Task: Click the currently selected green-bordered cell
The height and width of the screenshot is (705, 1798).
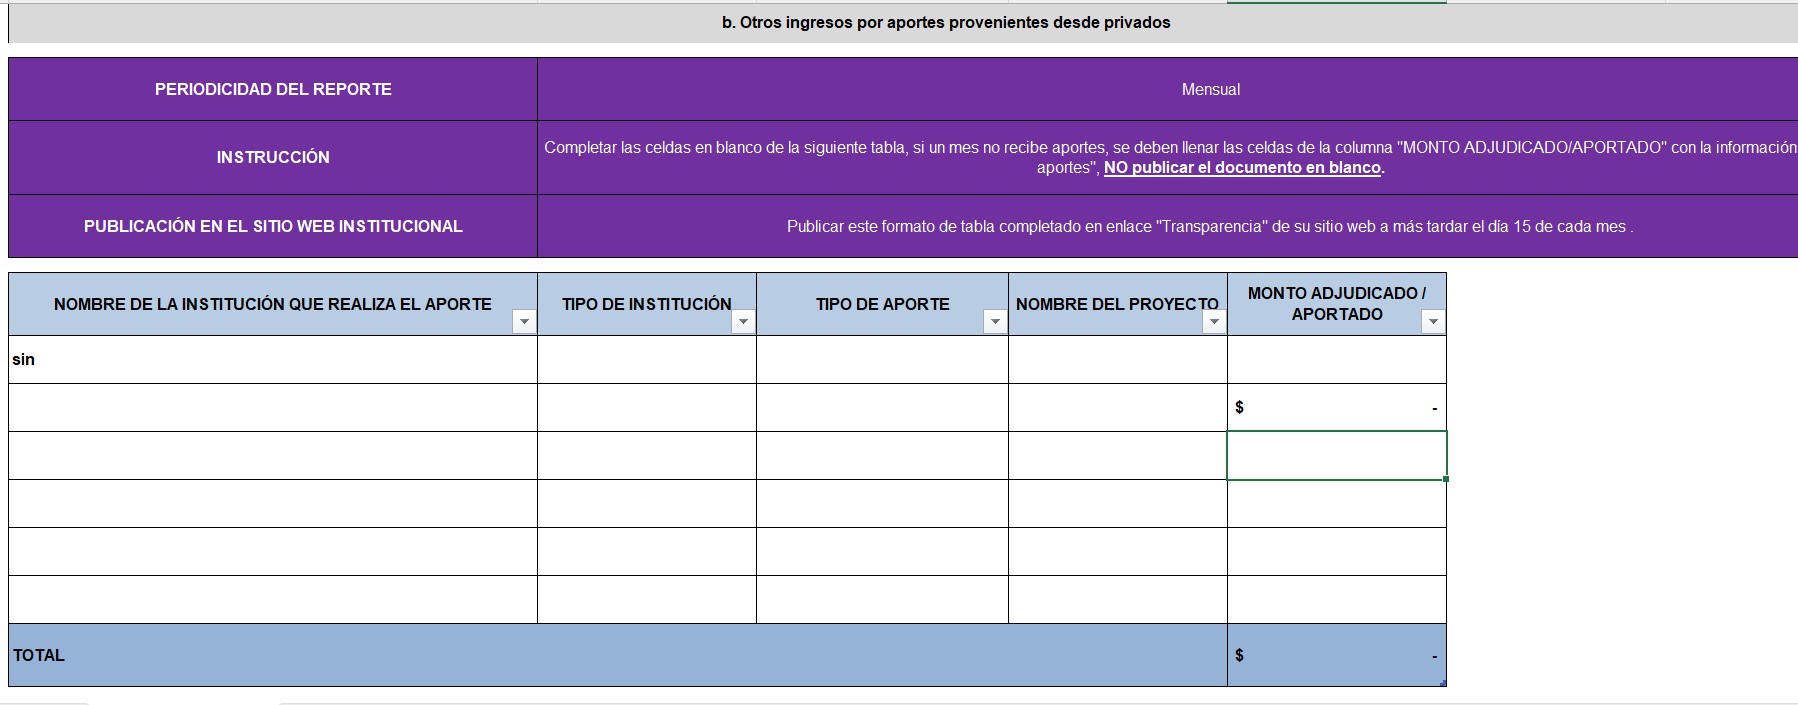Action: tap(1336, 456)
